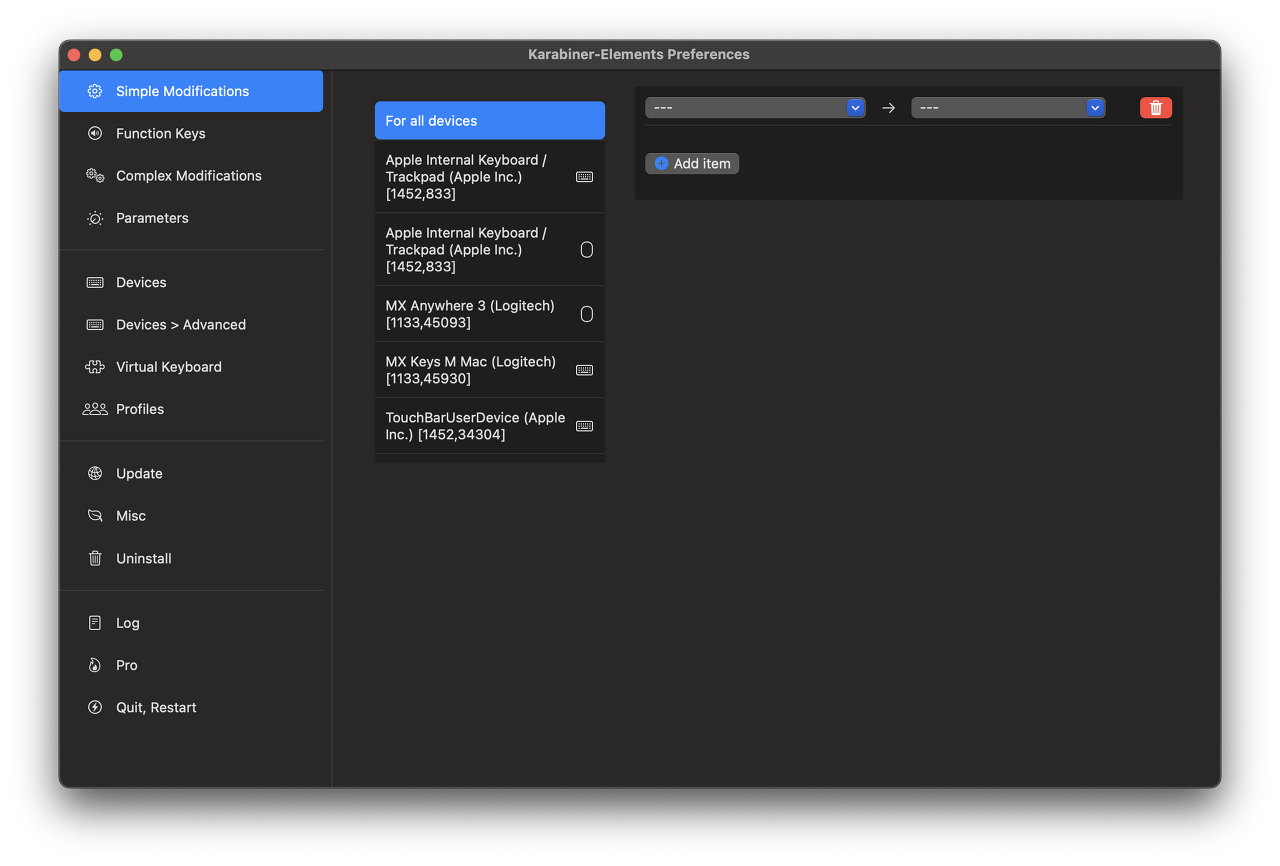
Task: Open the Misc section
Action: [191, 516]
